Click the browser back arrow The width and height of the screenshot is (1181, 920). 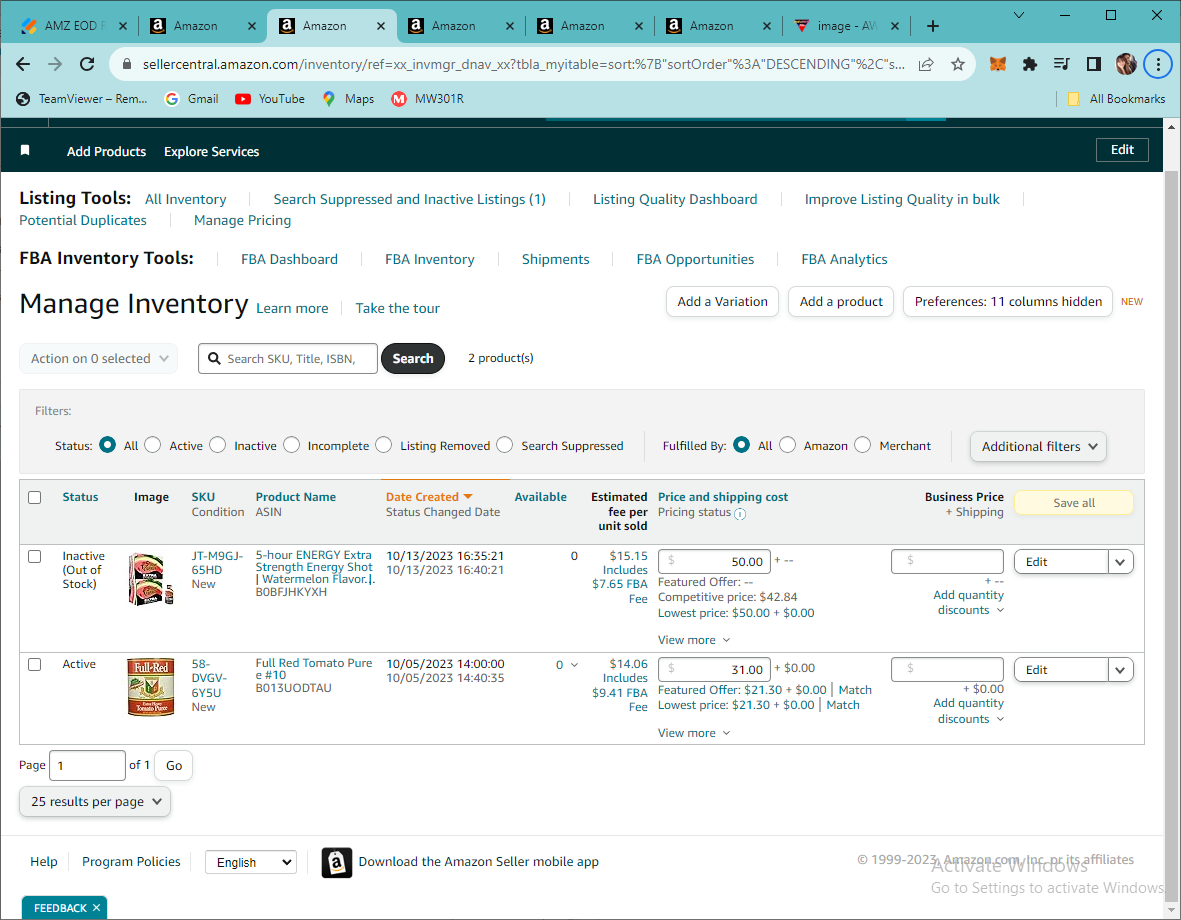[x=23, y=64]
